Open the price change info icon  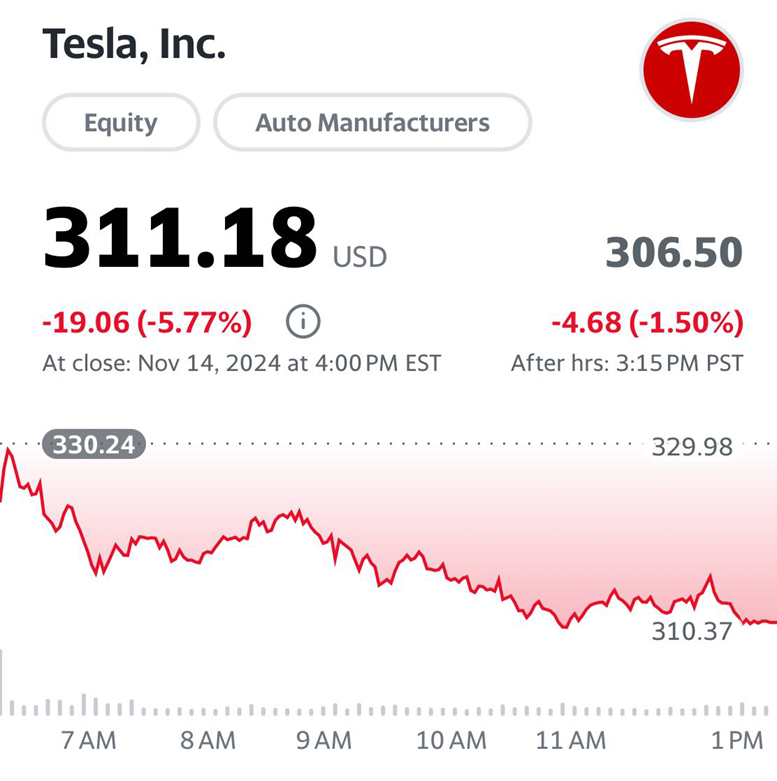[303, 321]
